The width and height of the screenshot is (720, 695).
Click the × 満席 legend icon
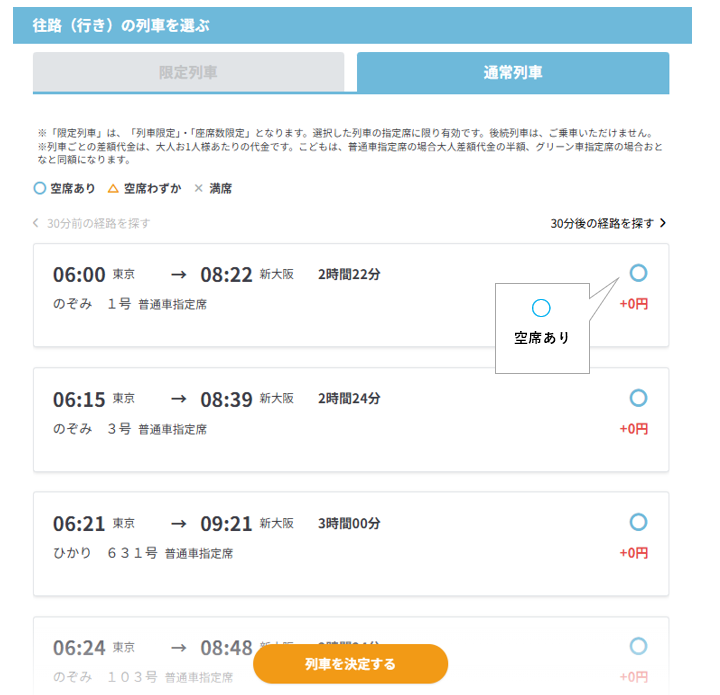198,188
